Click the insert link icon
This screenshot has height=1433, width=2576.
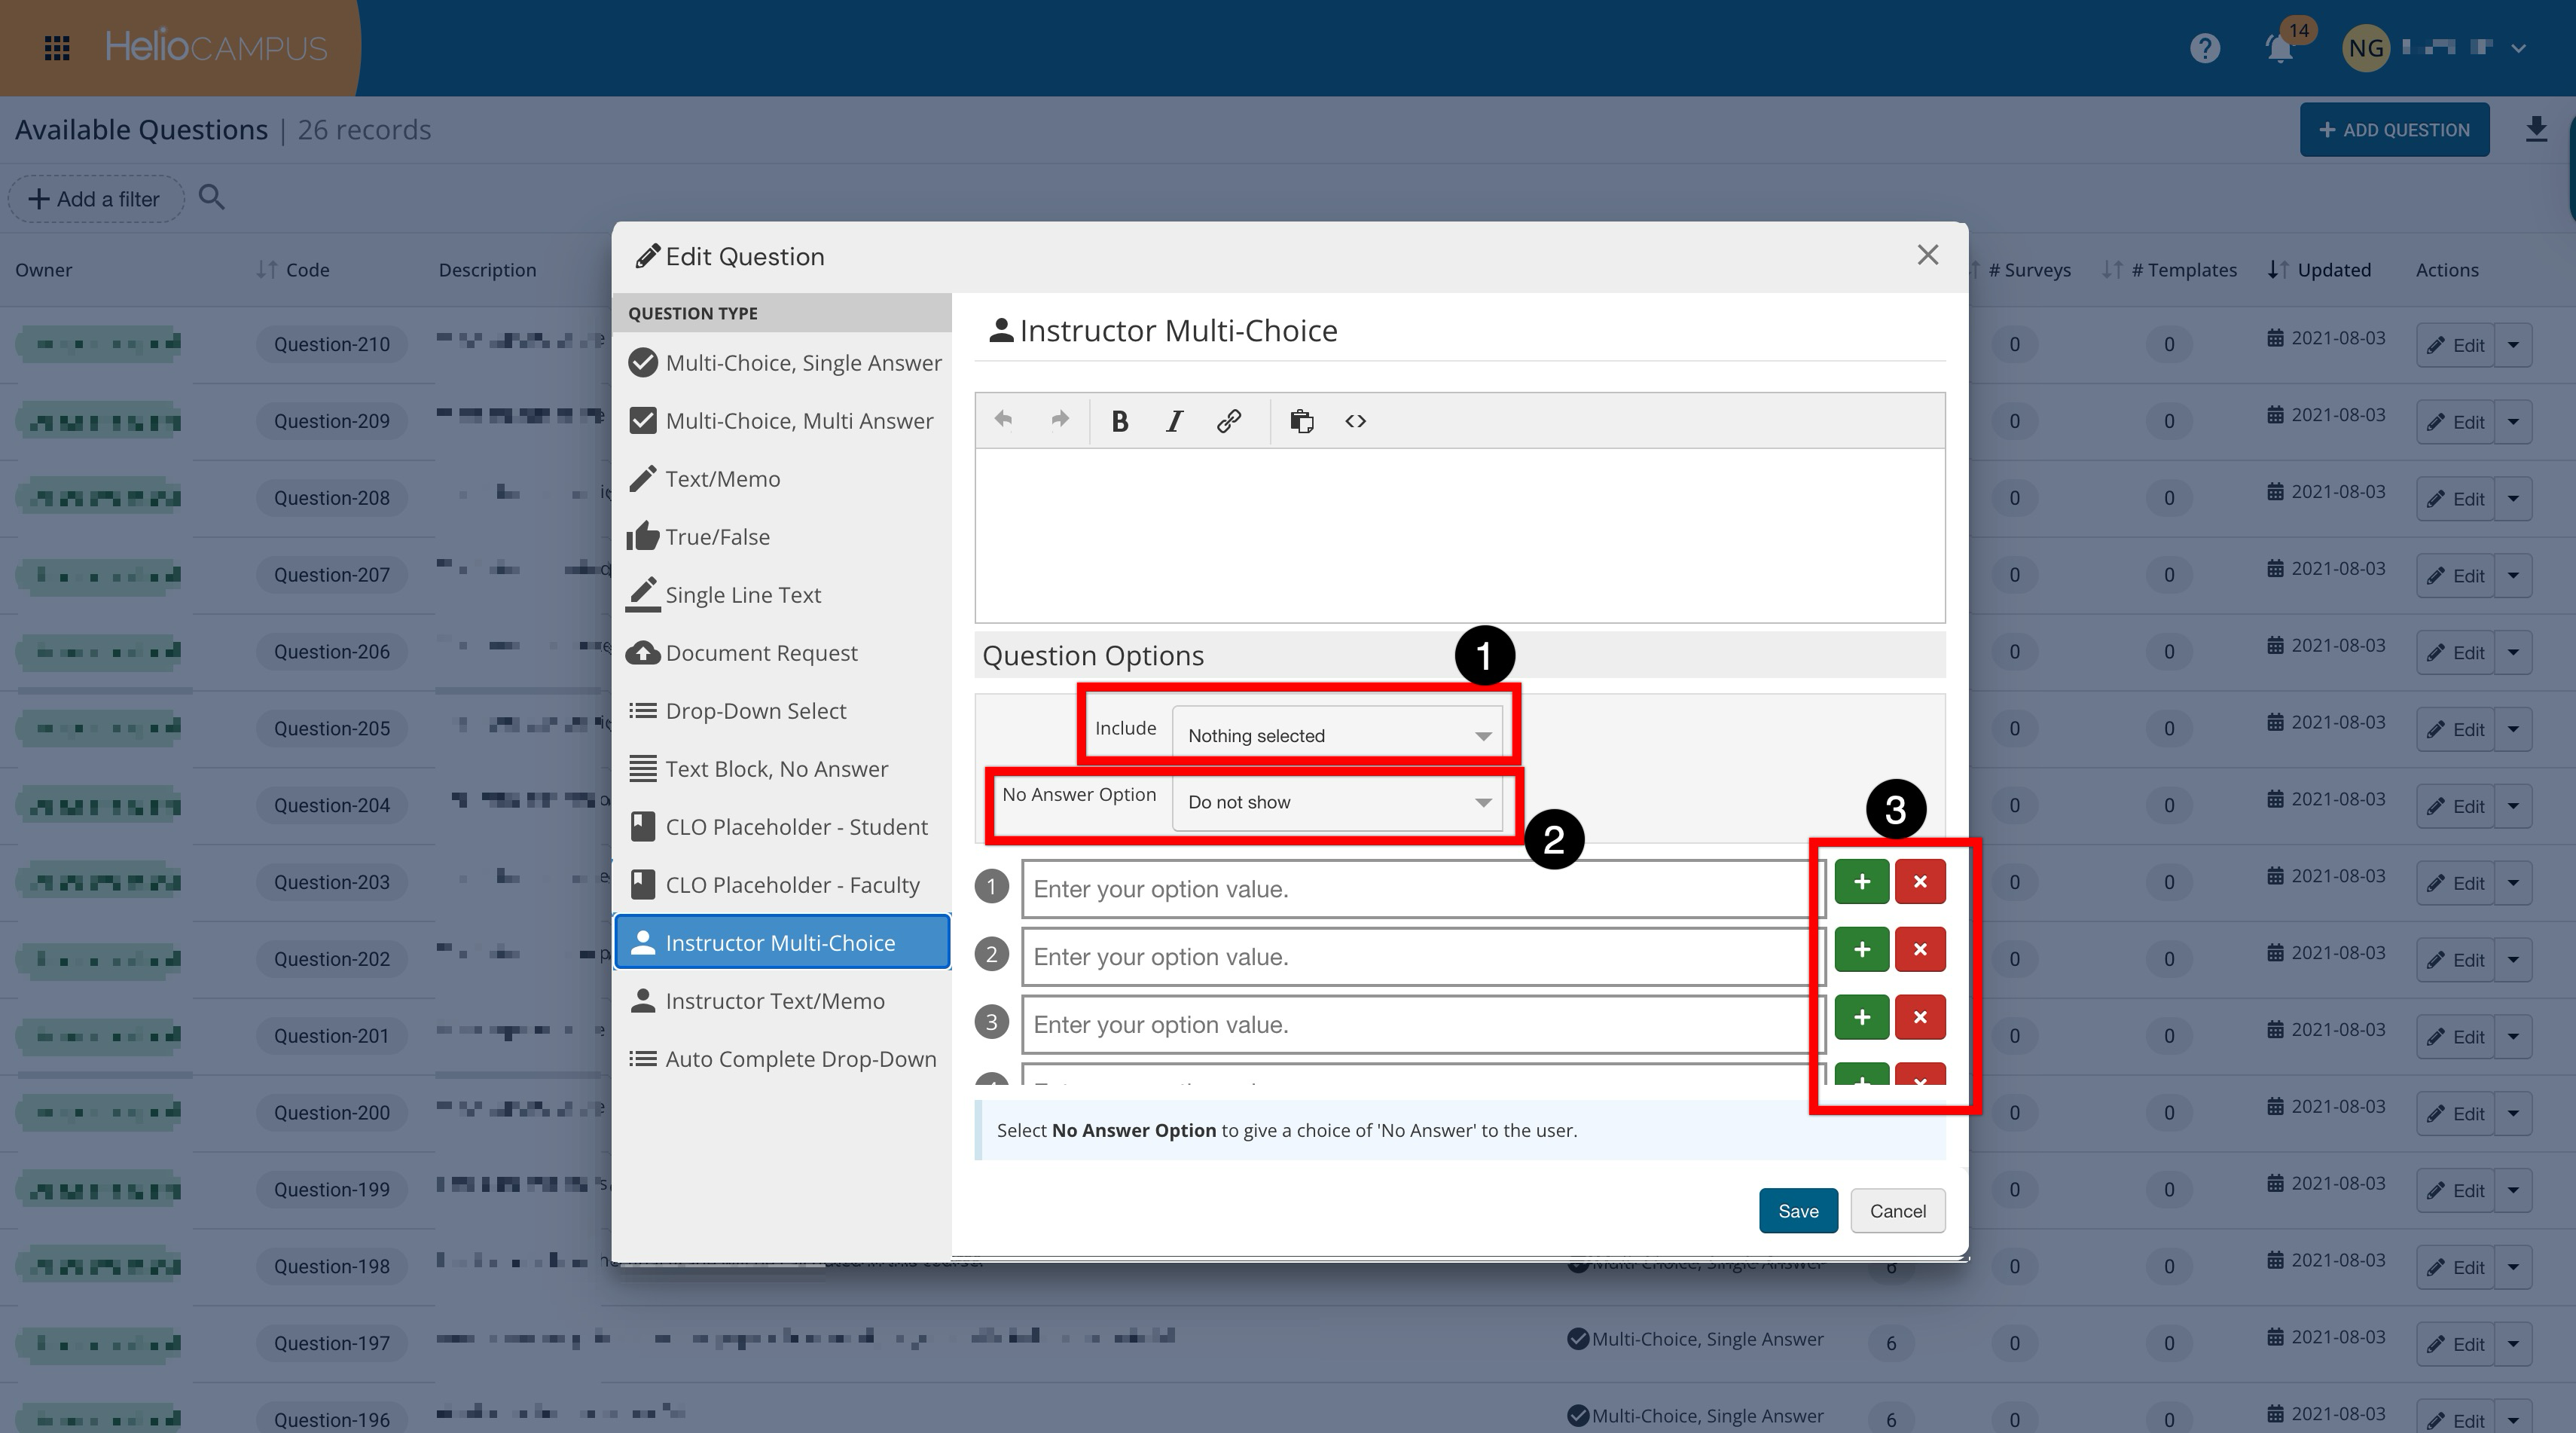click(x=1228, y=421)
